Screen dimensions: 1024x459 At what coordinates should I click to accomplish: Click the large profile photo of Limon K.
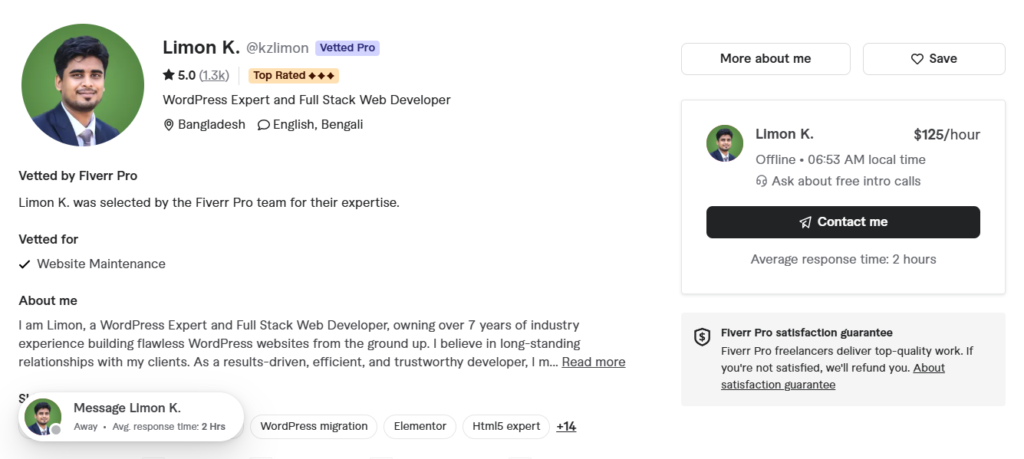coord(83,85)
